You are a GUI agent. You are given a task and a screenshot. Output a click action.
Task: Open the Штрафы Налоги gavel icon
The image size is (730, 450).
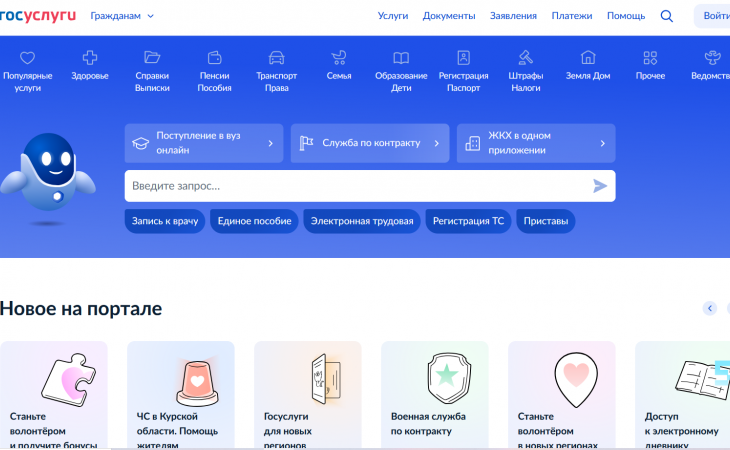click(526, 58)
